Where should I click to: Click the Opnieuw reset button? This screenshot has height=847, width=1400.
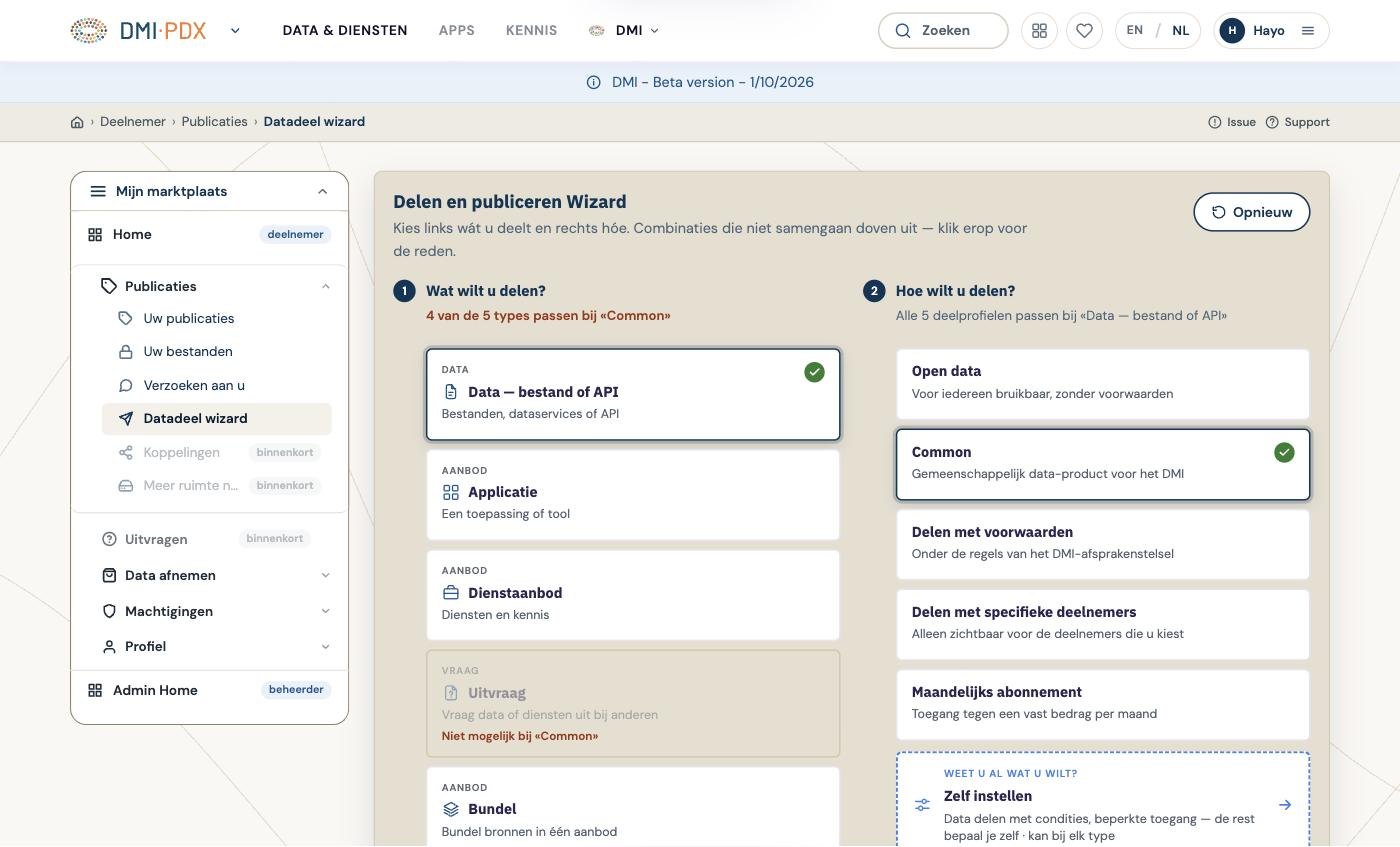pos(1252,212)
